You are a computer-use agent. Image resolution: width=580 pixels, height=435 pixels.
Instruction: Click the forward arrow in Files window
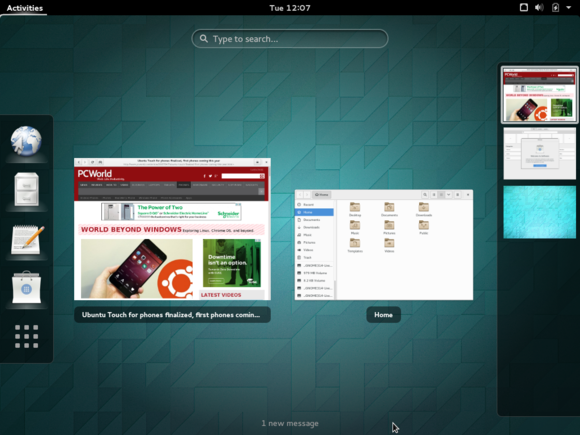click(307, 195)
